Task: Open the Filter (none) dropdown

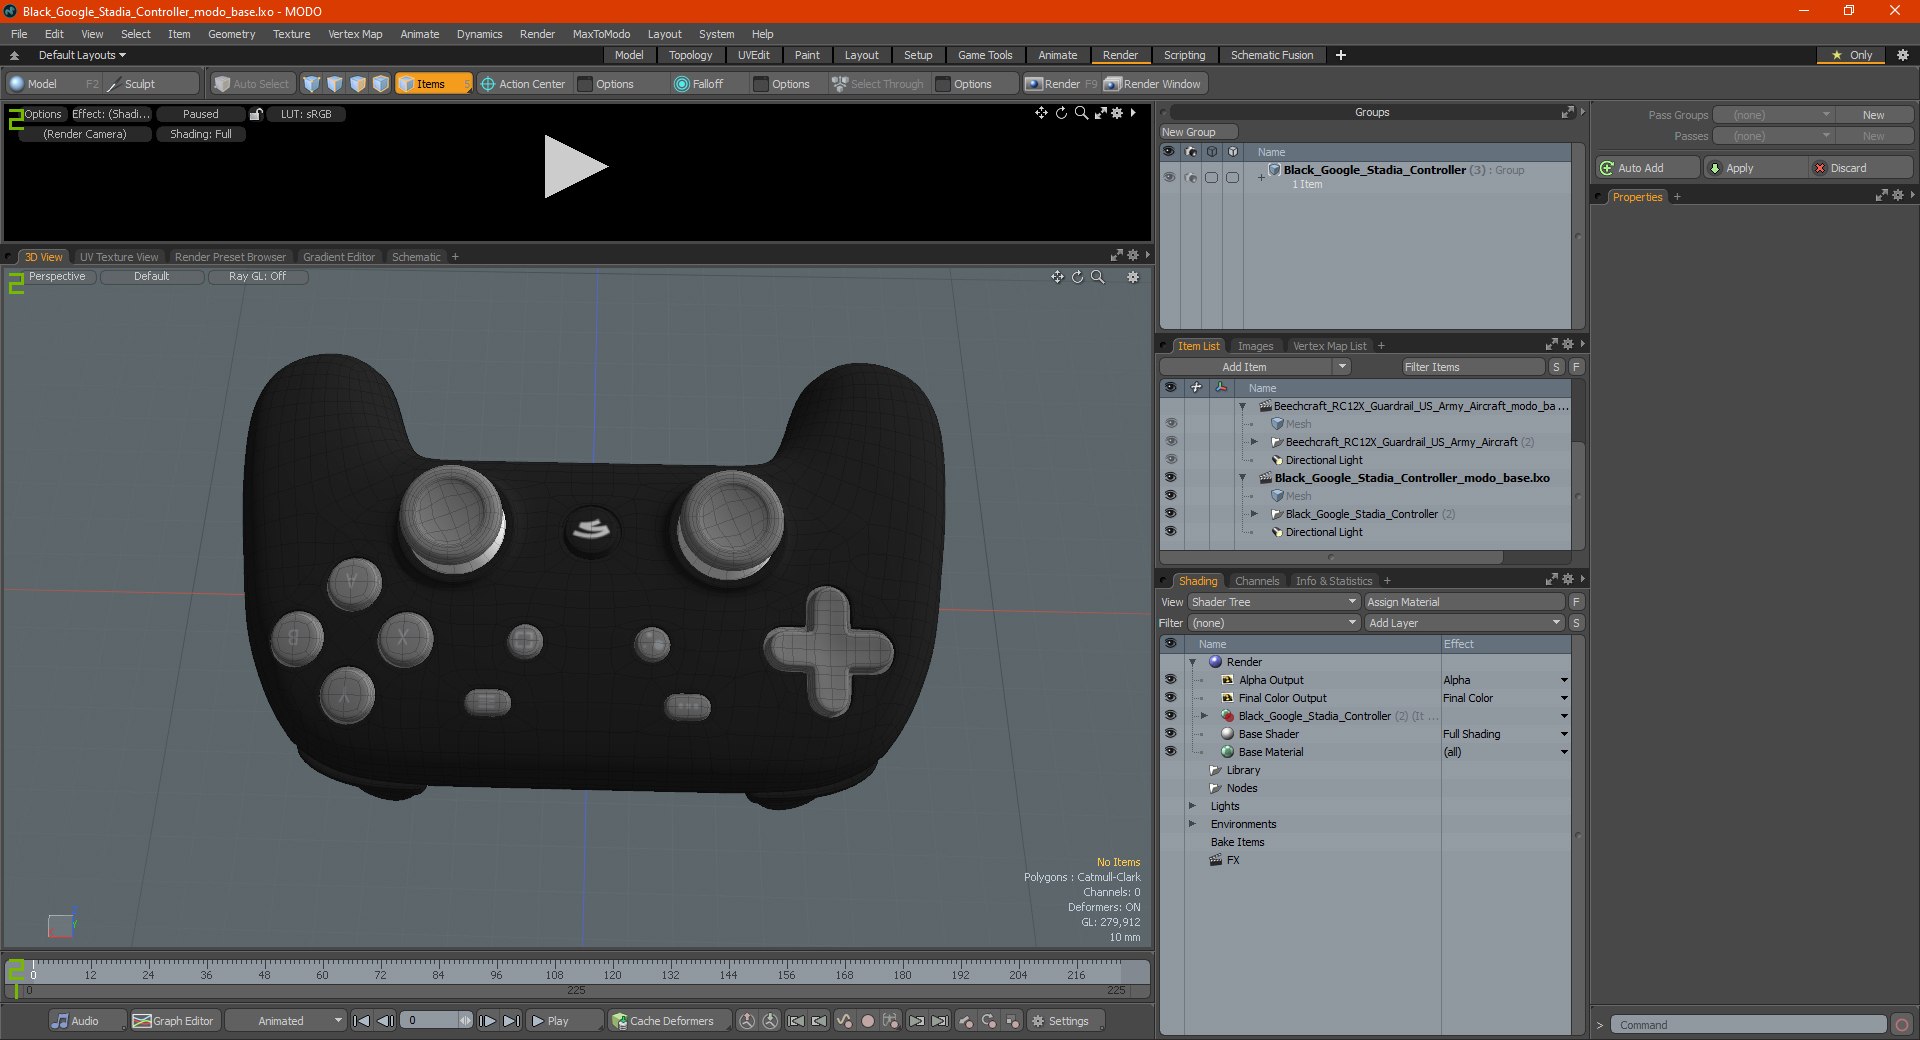Action: coord(1274,623)
